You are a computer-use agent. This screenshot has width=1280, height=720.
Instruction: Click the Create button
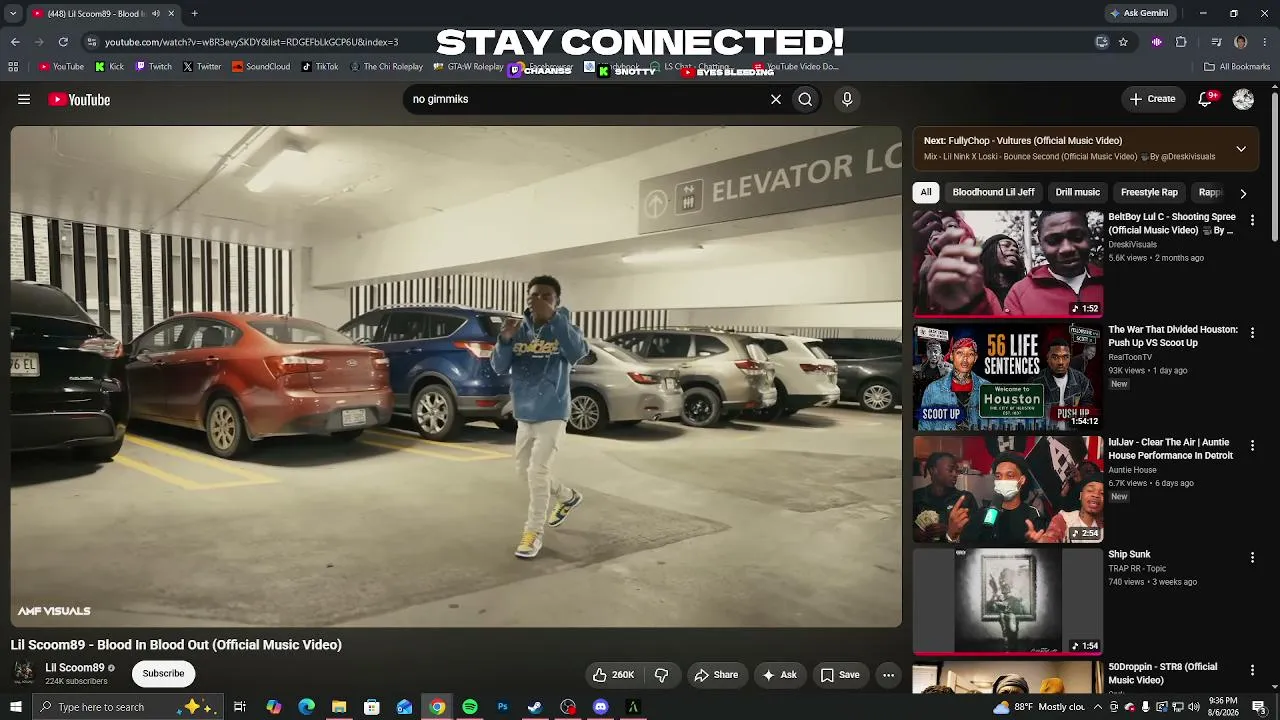[1152, 99]
